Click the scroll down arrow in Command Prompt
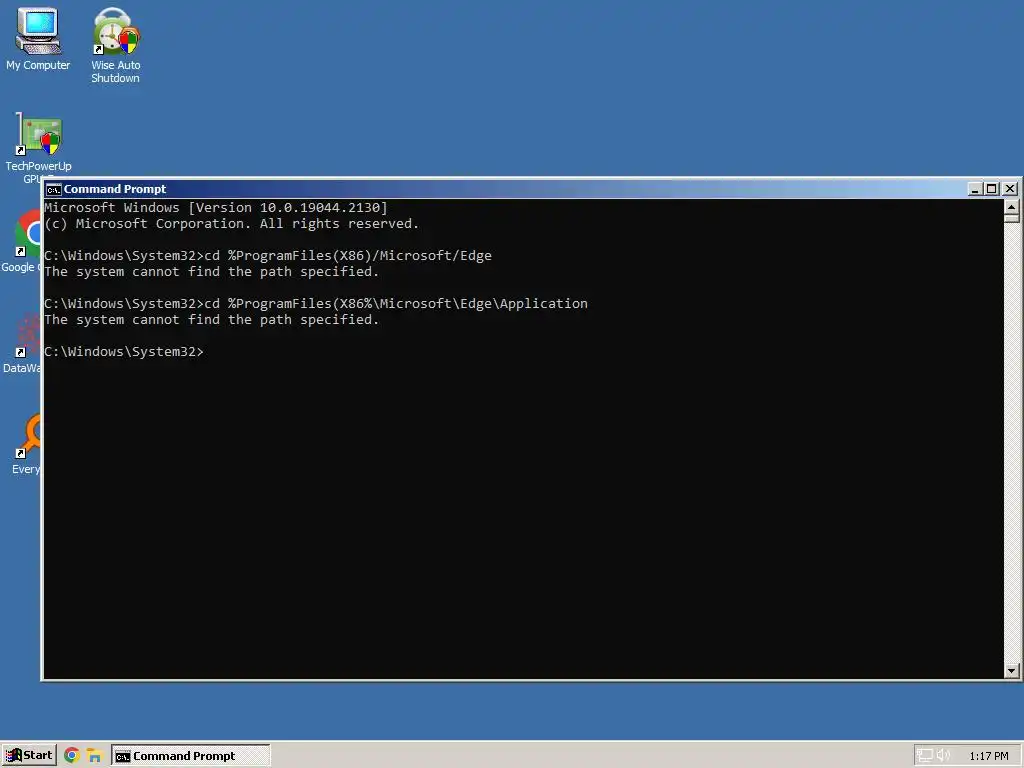 [1012, 671]
